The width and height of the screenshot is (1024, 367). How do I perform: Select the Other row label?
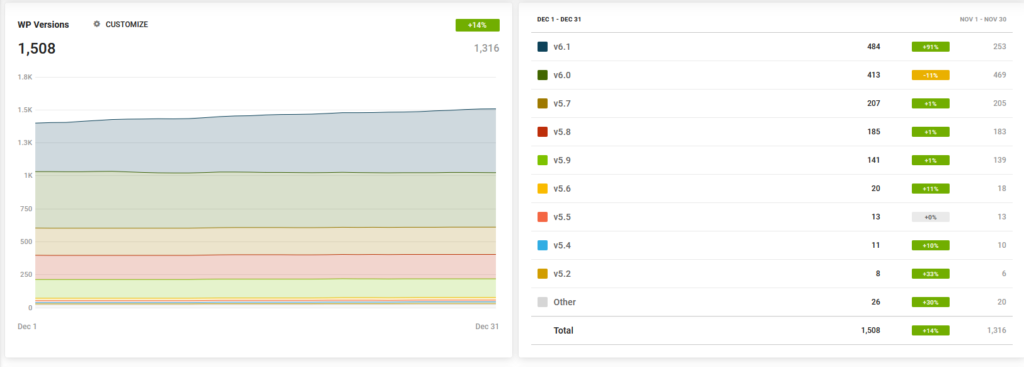point(564,302)
